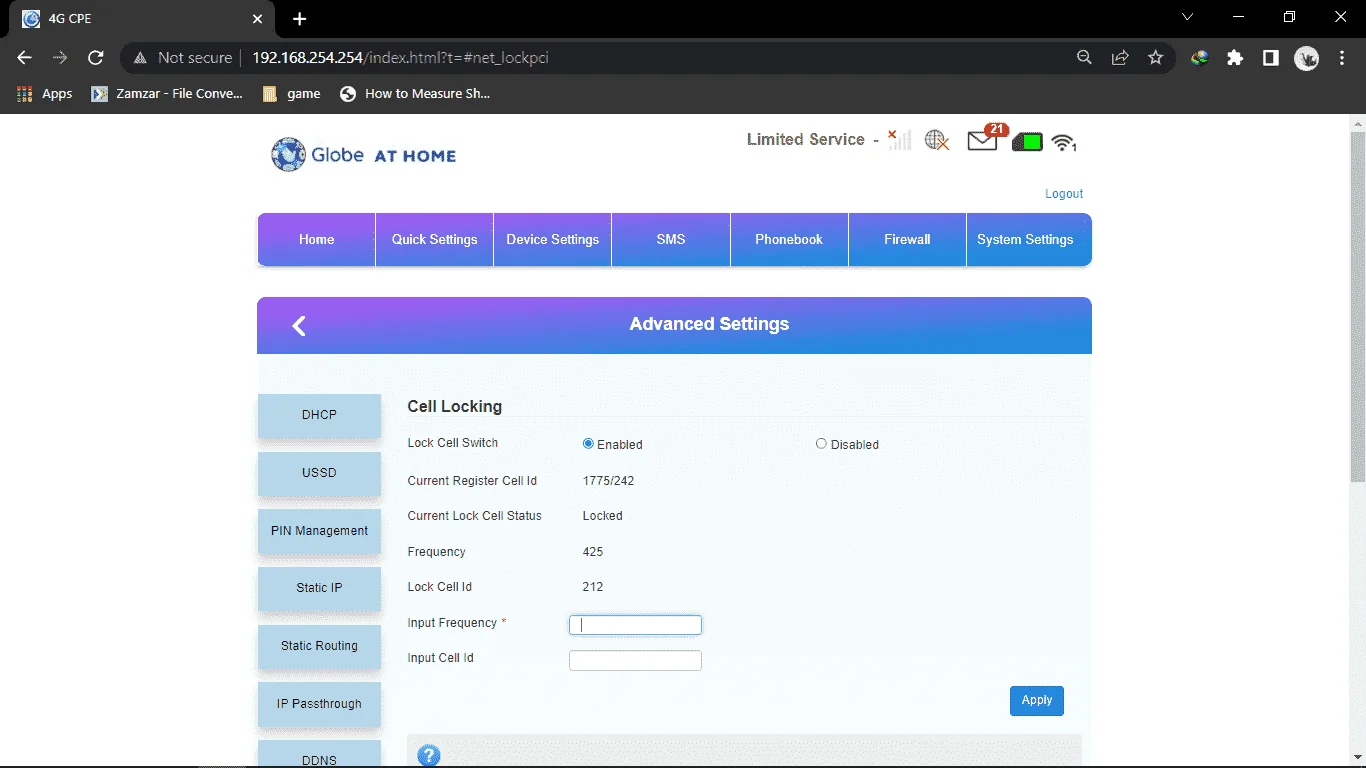Click the colorful extension icon in the toolbar
The image size is (1366, 768).
click(1199, 58)
